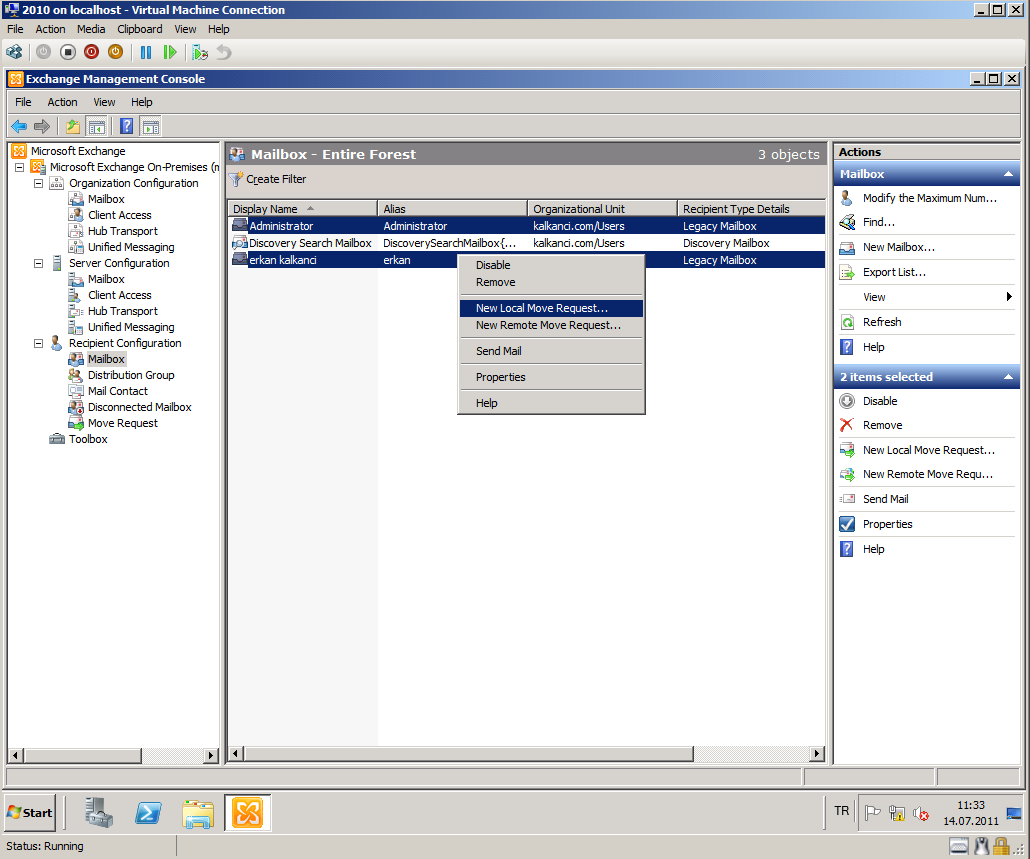This screenshot has width=1030, height=859.
Task: Select the Discovery Search Mailbox row
Action: point(527,243)
